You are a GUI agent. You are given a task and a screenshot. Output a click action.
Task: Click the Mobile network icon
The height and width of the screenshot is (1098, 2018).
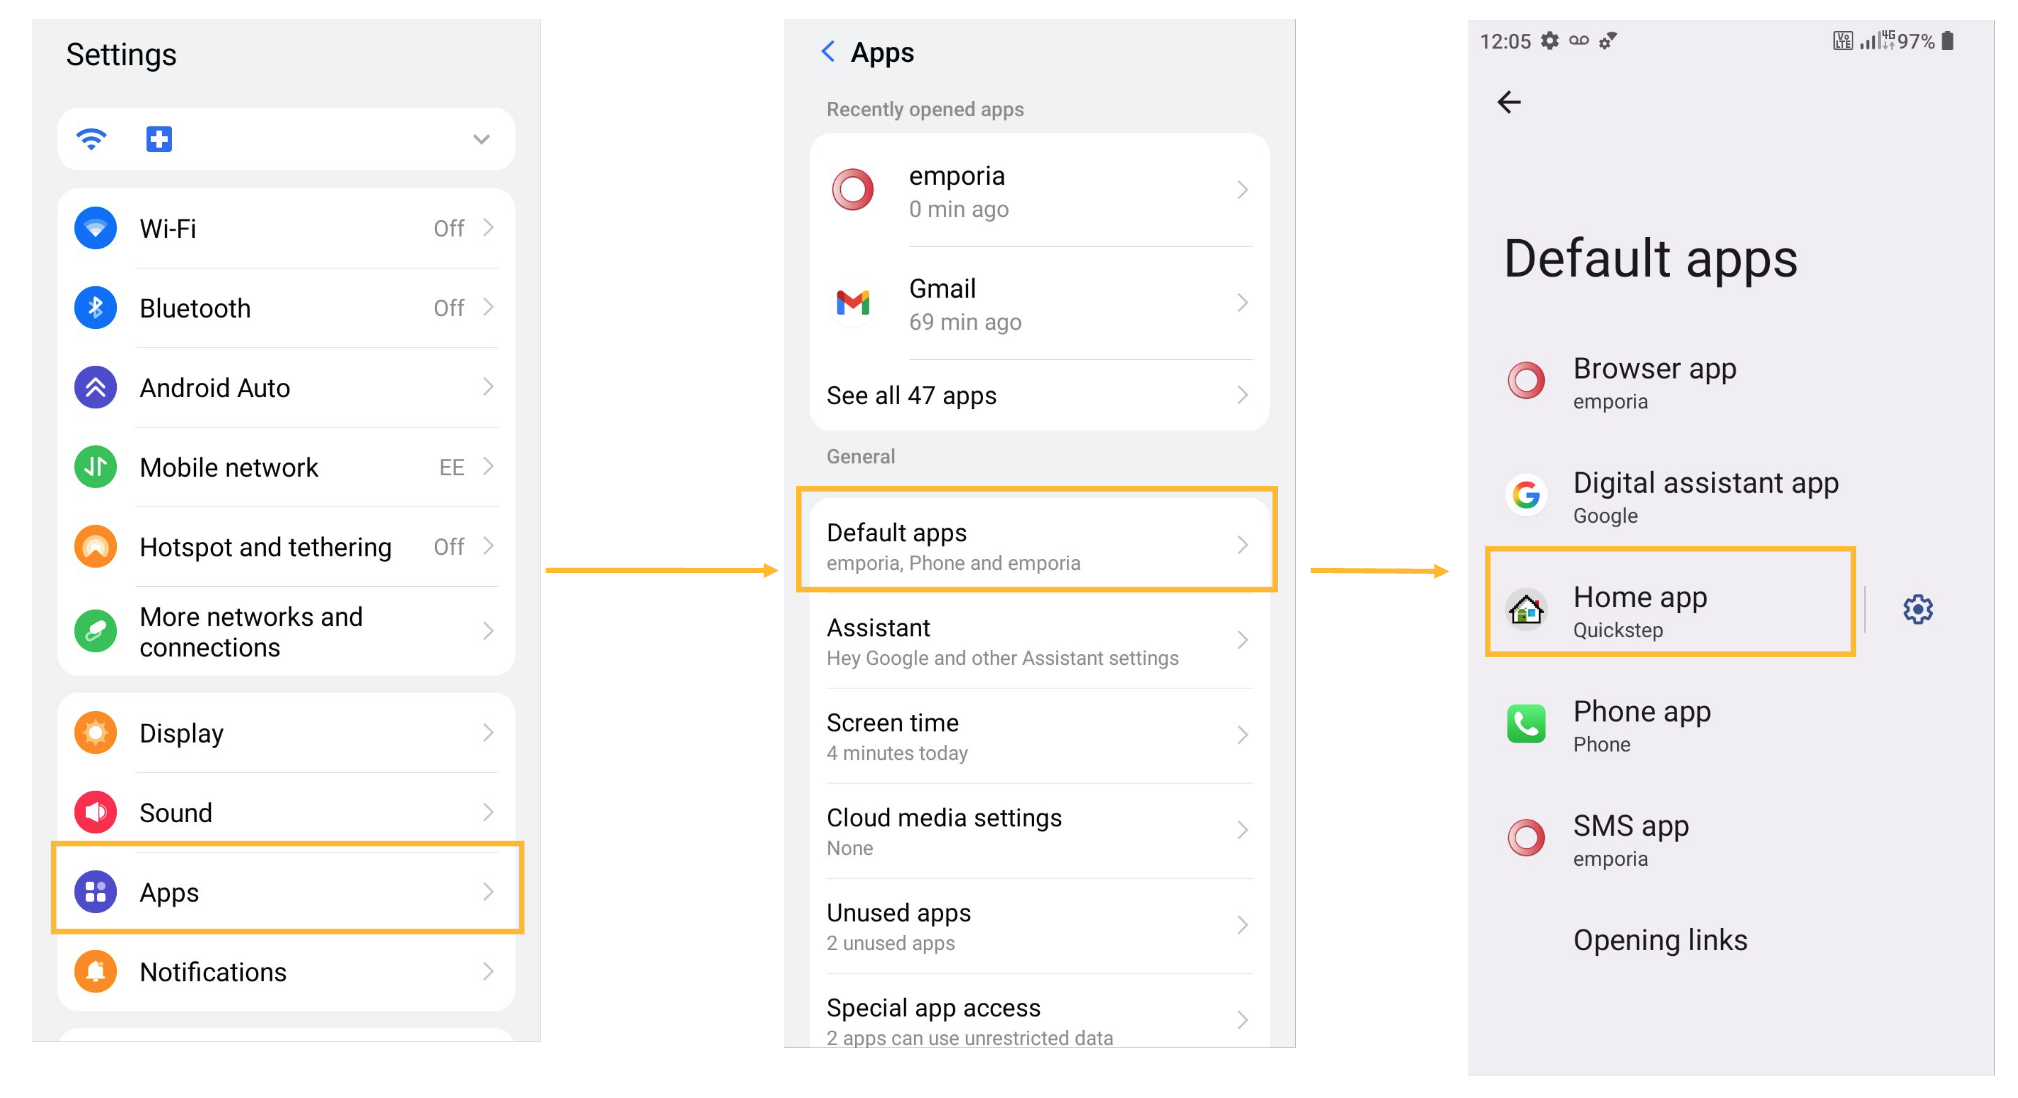[94, 467]
